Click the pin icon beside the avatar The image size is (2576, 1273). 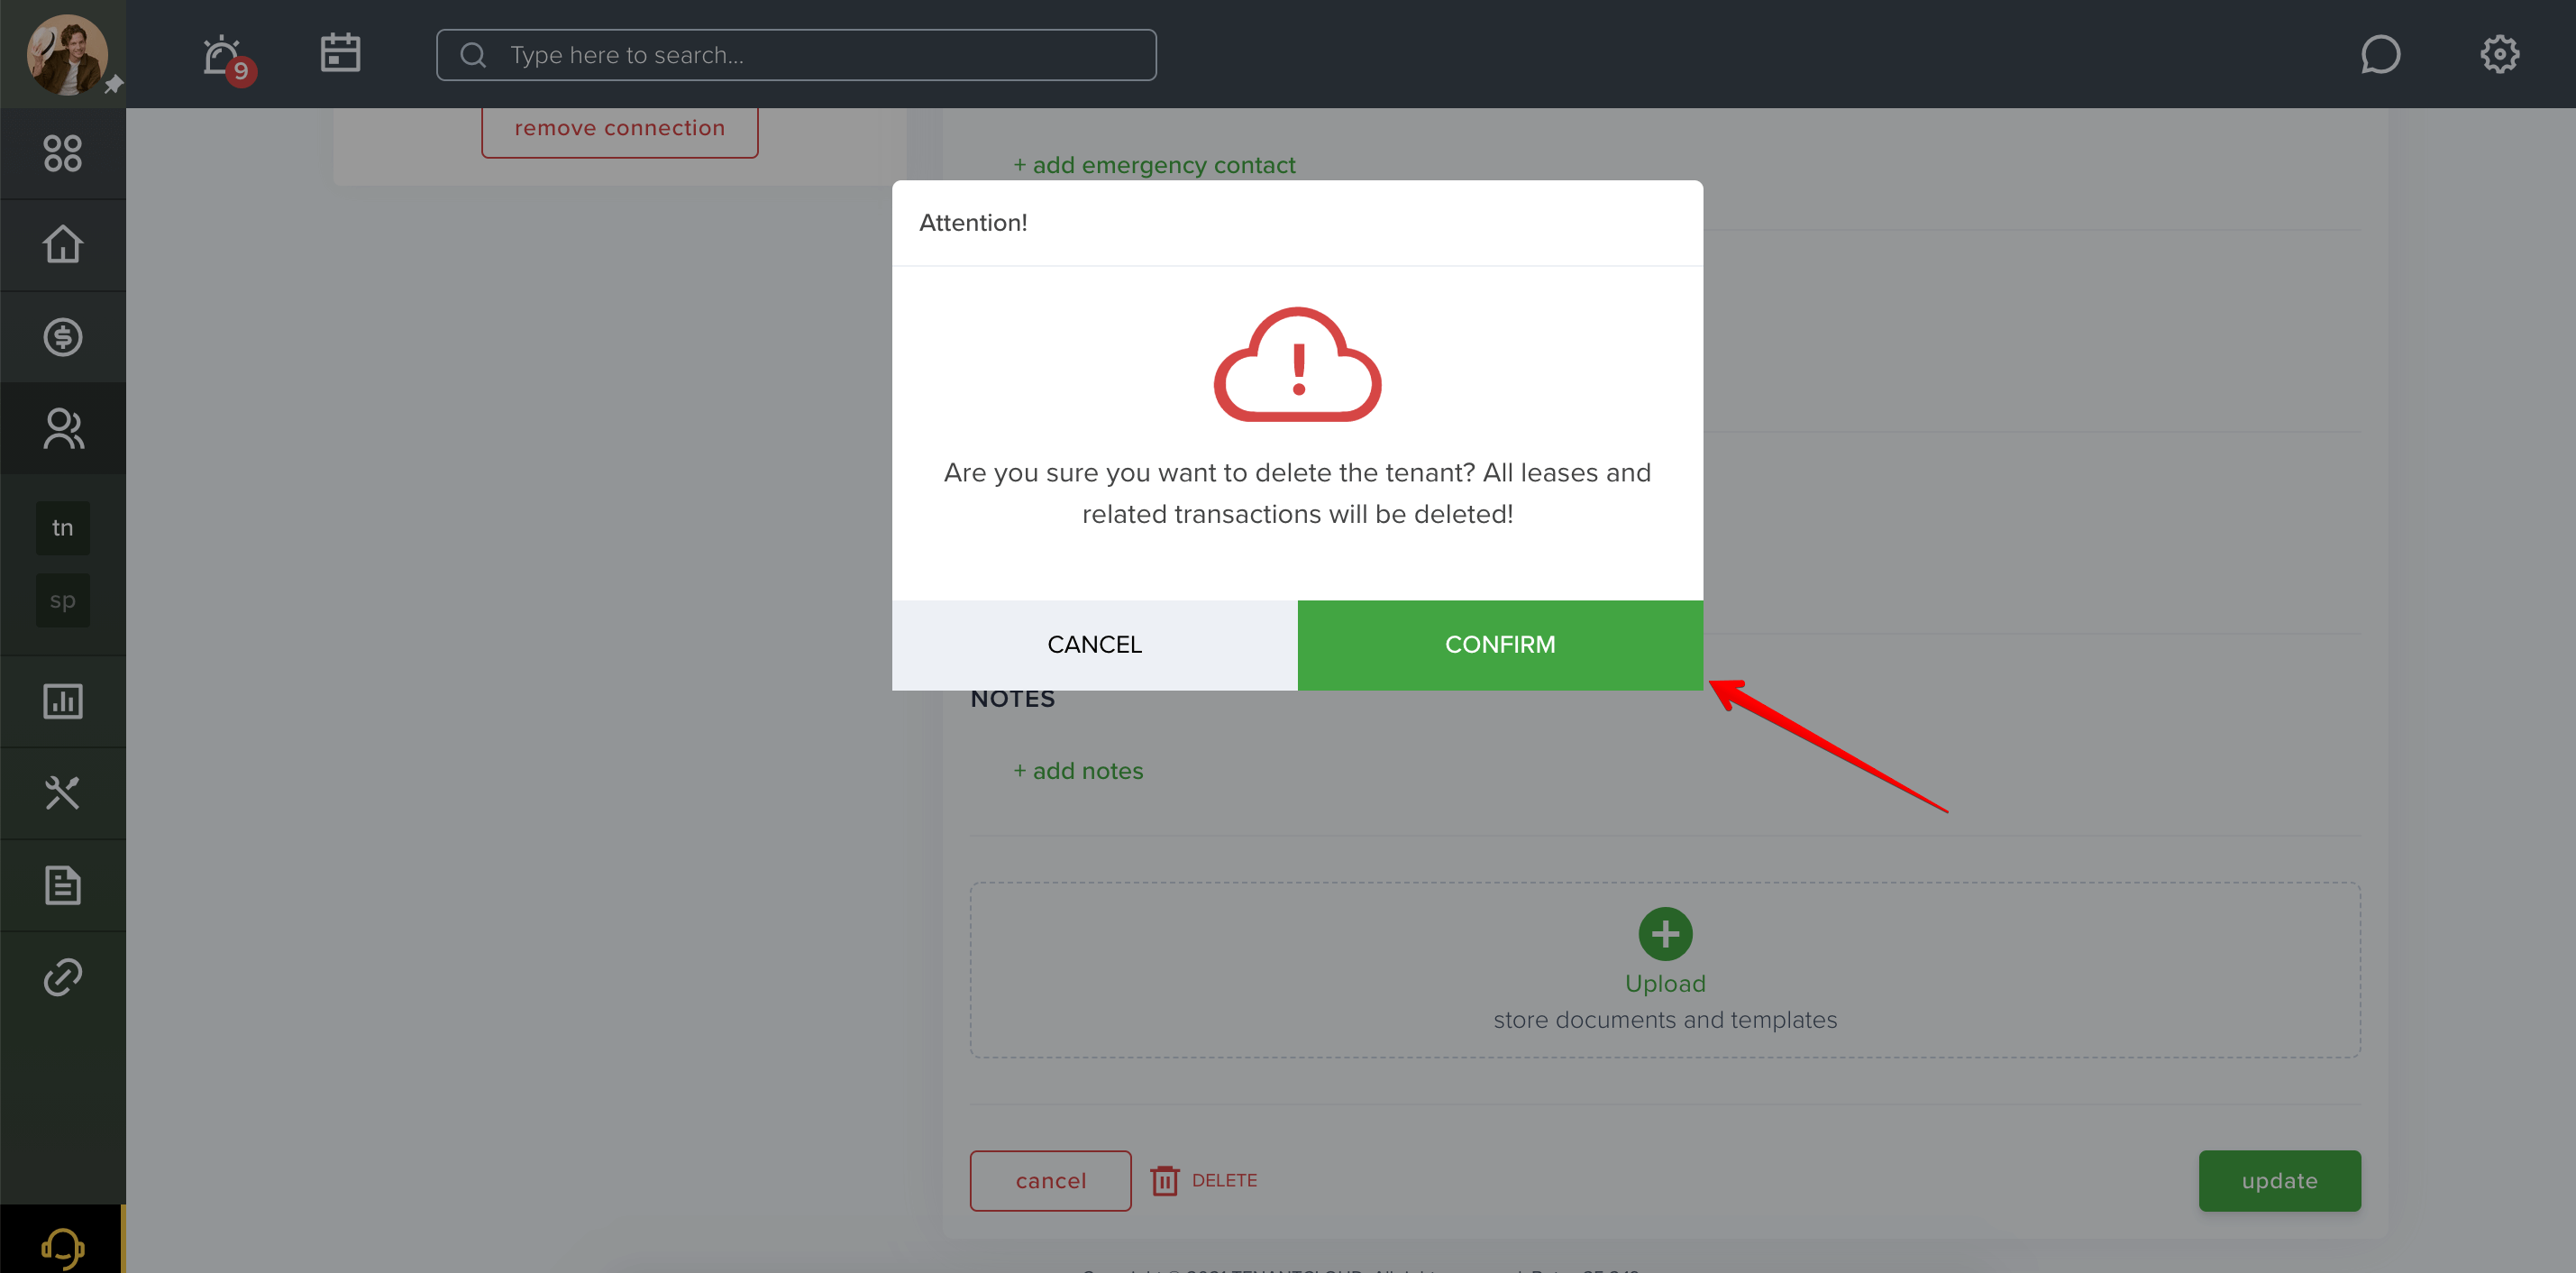tap(113, 84)
